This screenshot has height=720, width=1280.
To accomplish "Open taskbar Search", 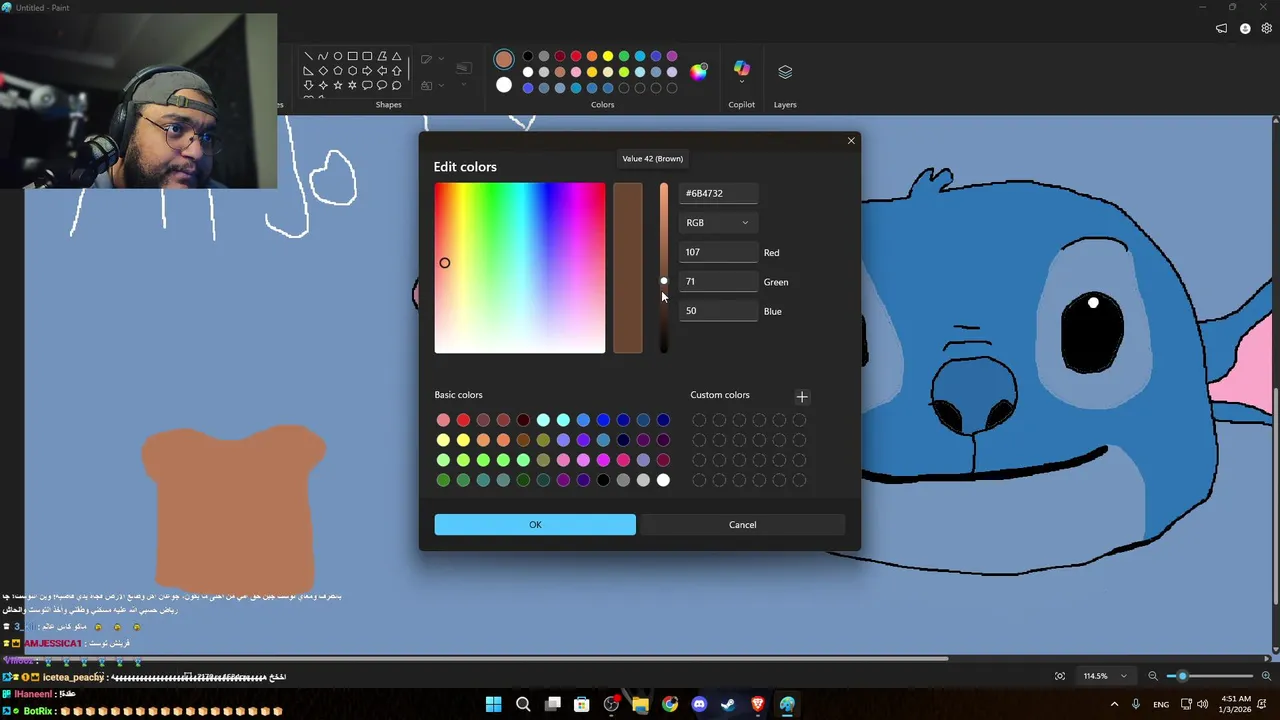I will point(523,704).
